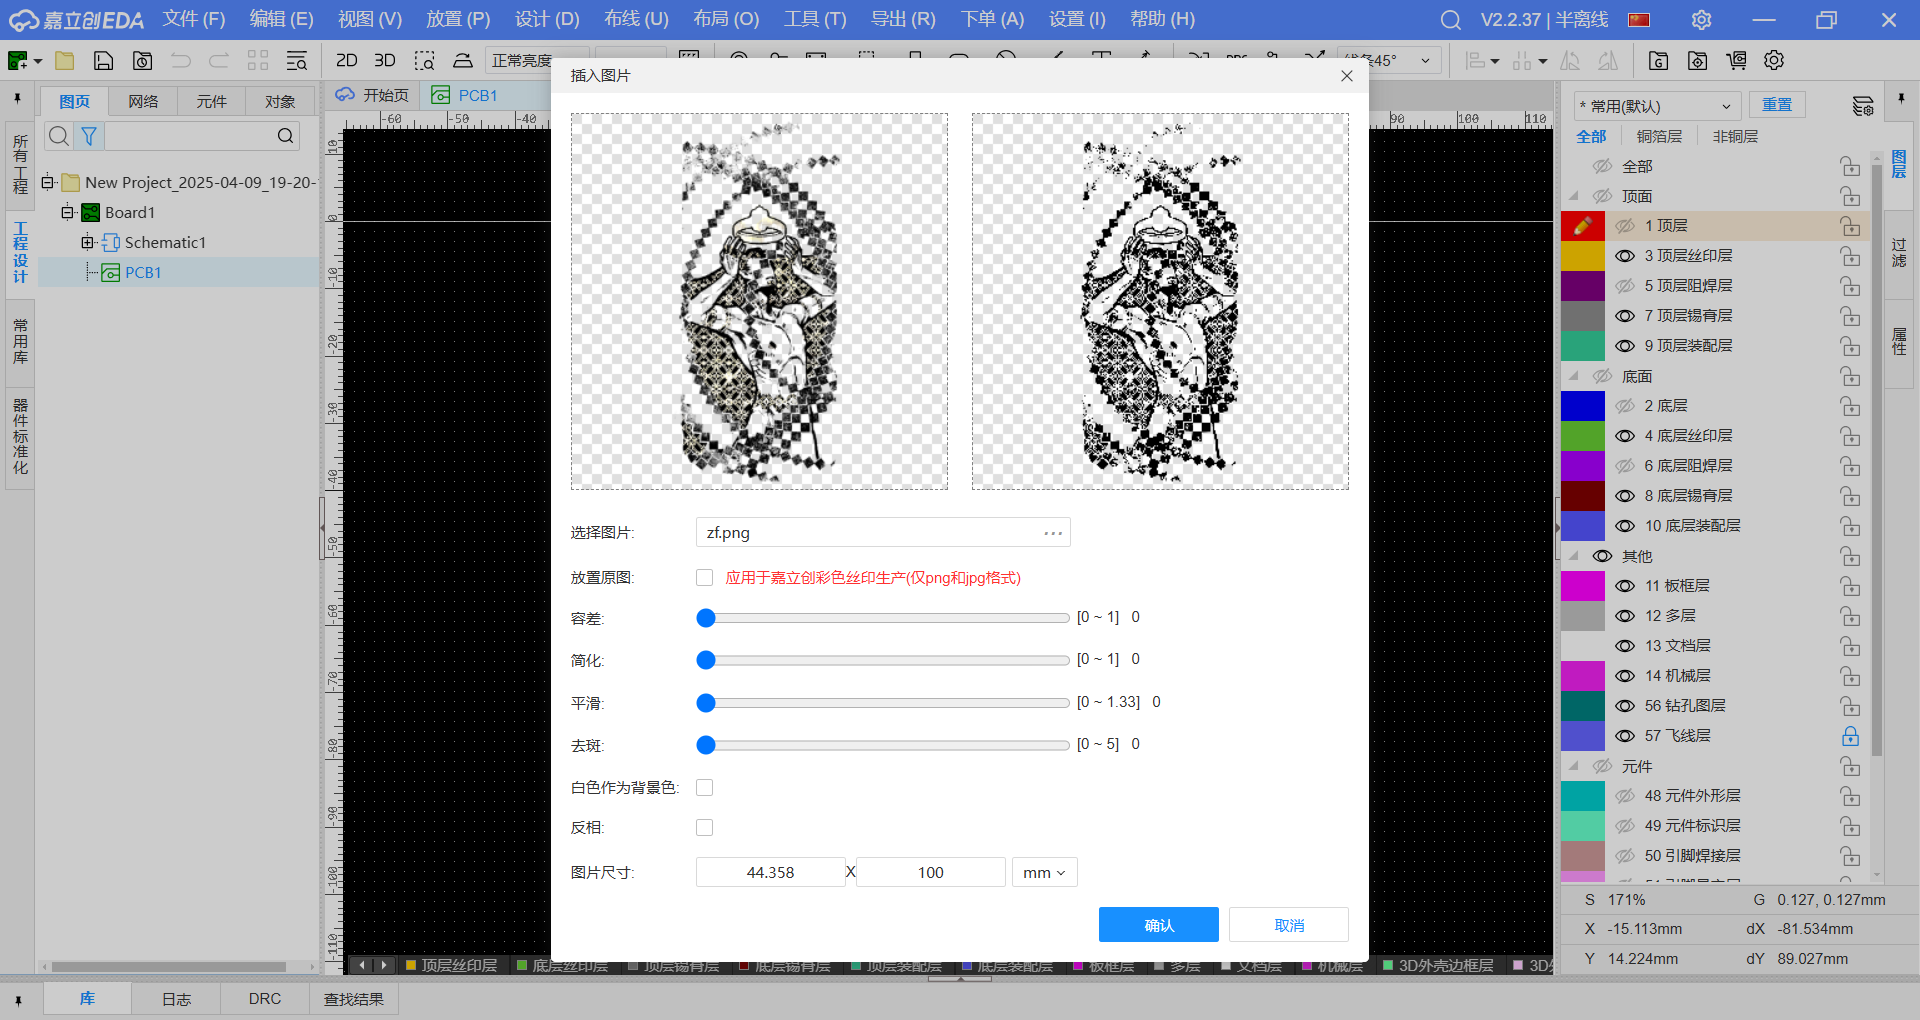The width and height of the screenshot is (1920, 1020).
Task: Pin the left panel with pushpin icon
Action: 17,99
